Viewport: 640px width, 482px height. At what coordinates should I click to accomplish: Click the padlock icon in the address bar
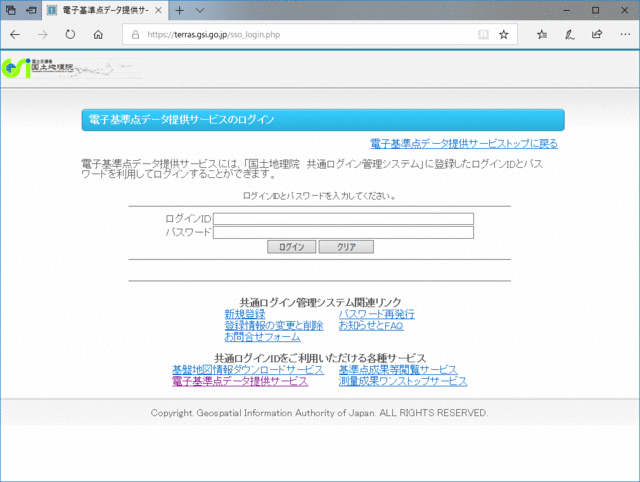tap(136, 35)
